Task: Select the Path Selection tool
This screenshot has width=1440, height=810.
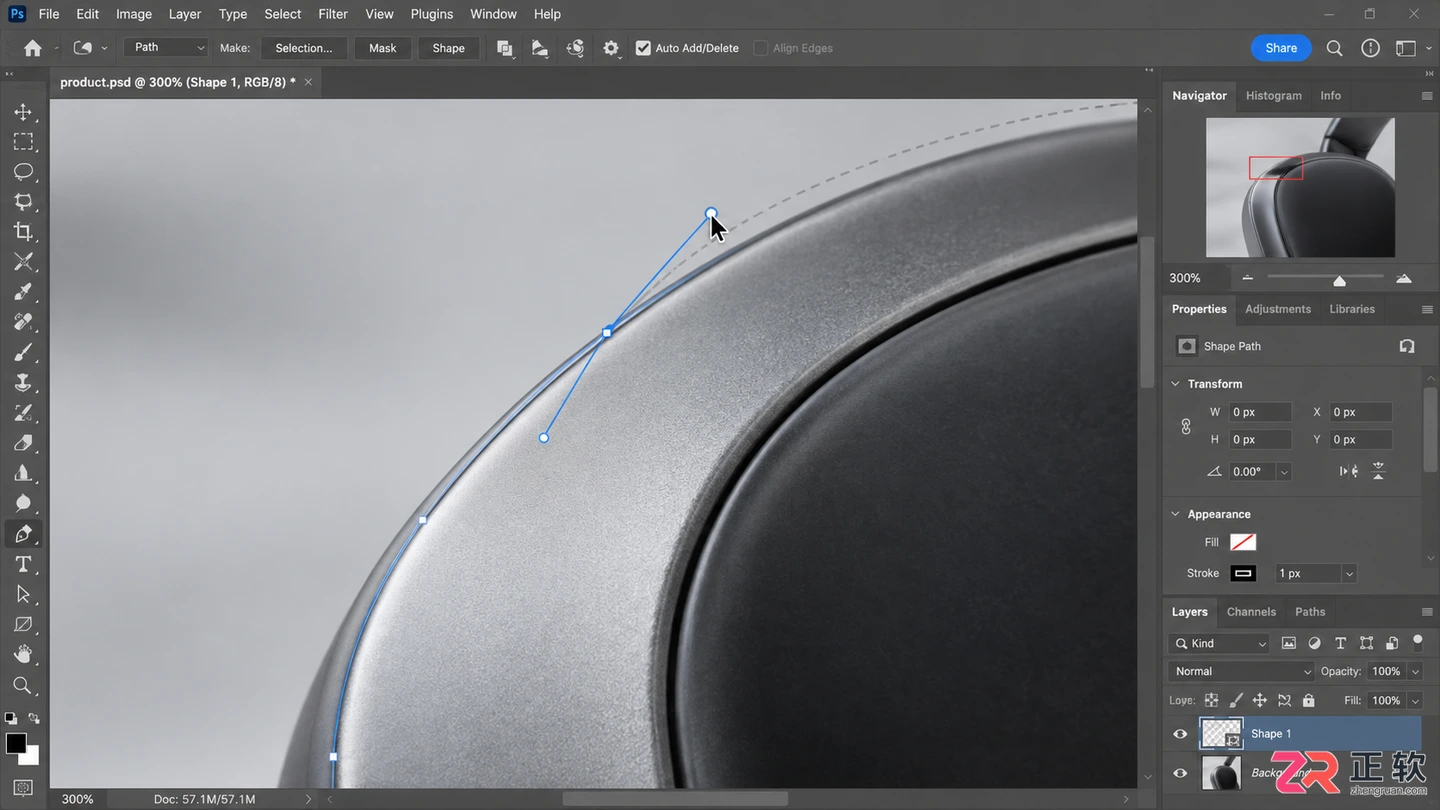Action: [x=23, y=594]
